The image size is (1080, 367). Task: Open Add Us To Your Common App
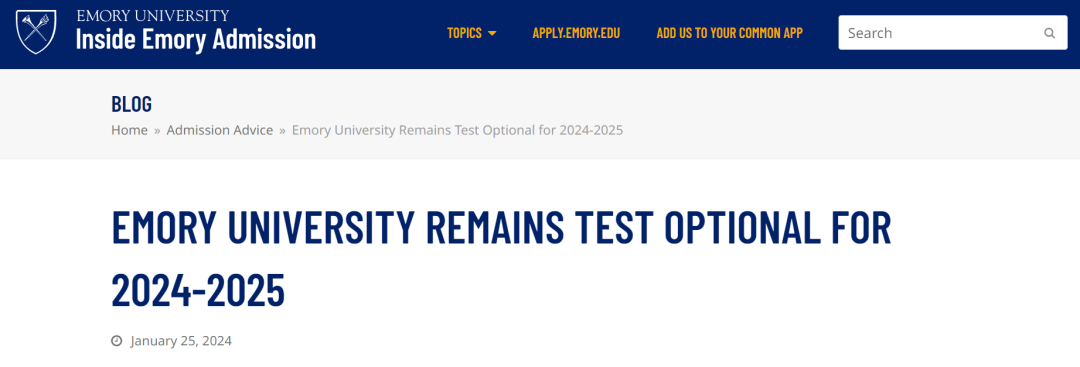click(729, 33)
